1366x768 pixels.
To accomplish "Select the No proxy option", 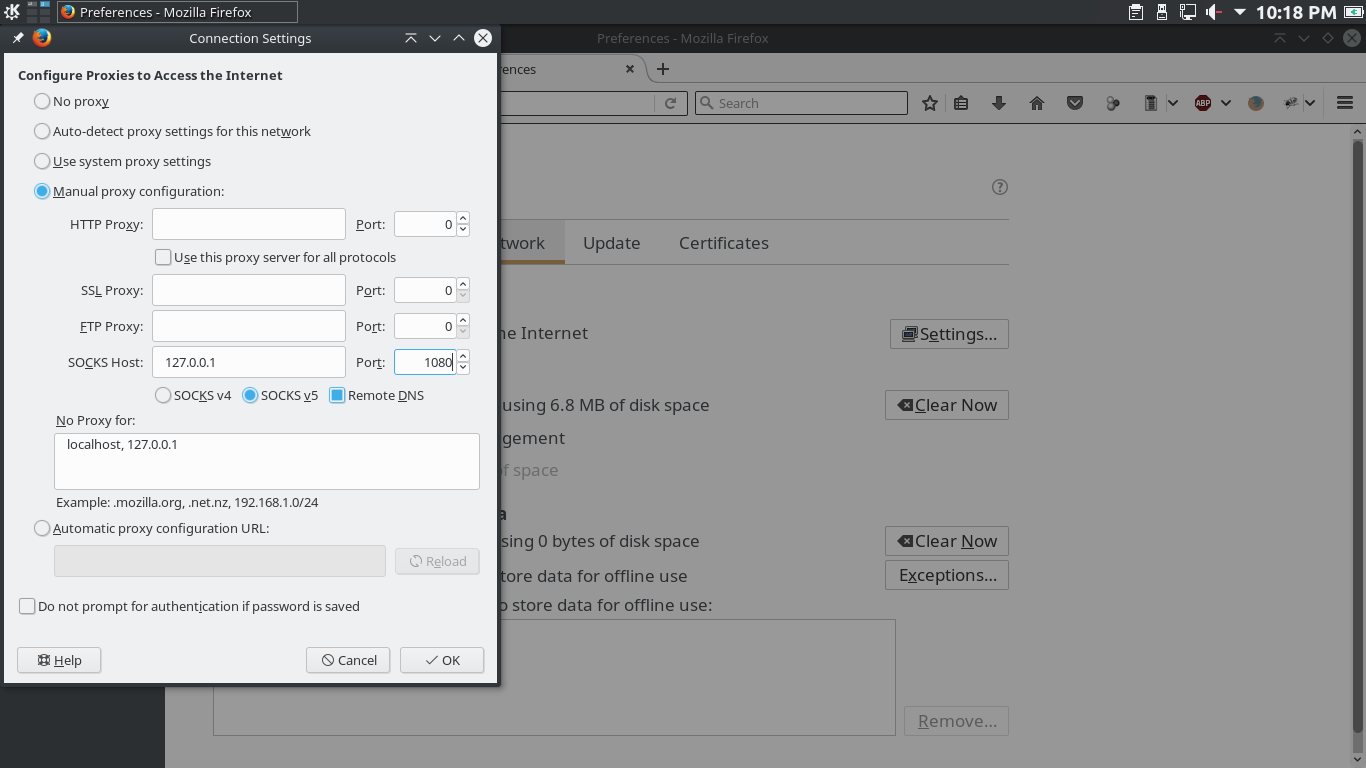I will coord(42,101).
